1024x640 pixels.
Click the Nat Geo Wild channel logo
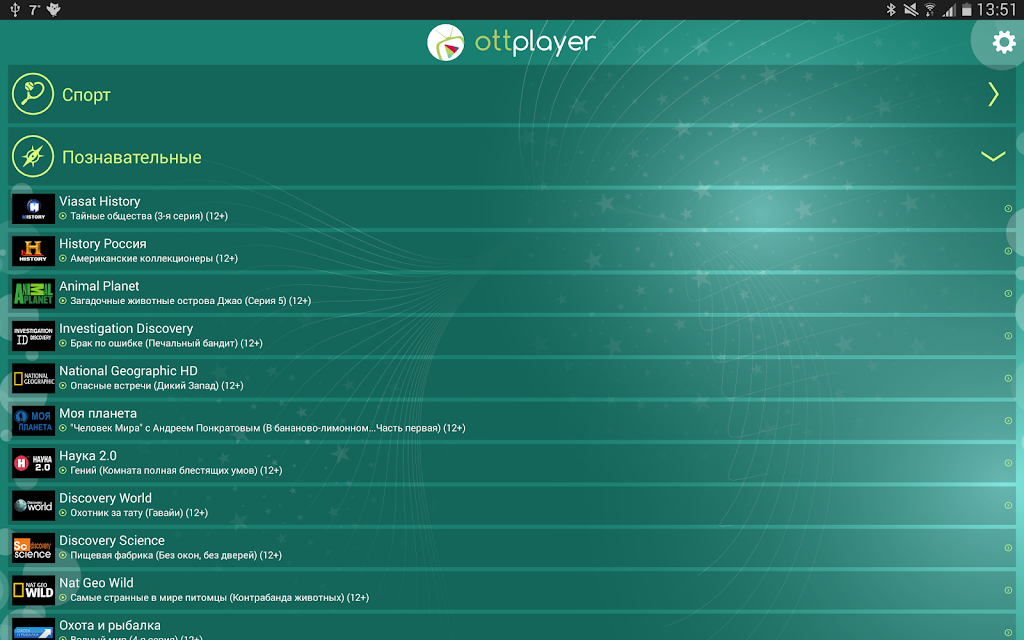33,591
